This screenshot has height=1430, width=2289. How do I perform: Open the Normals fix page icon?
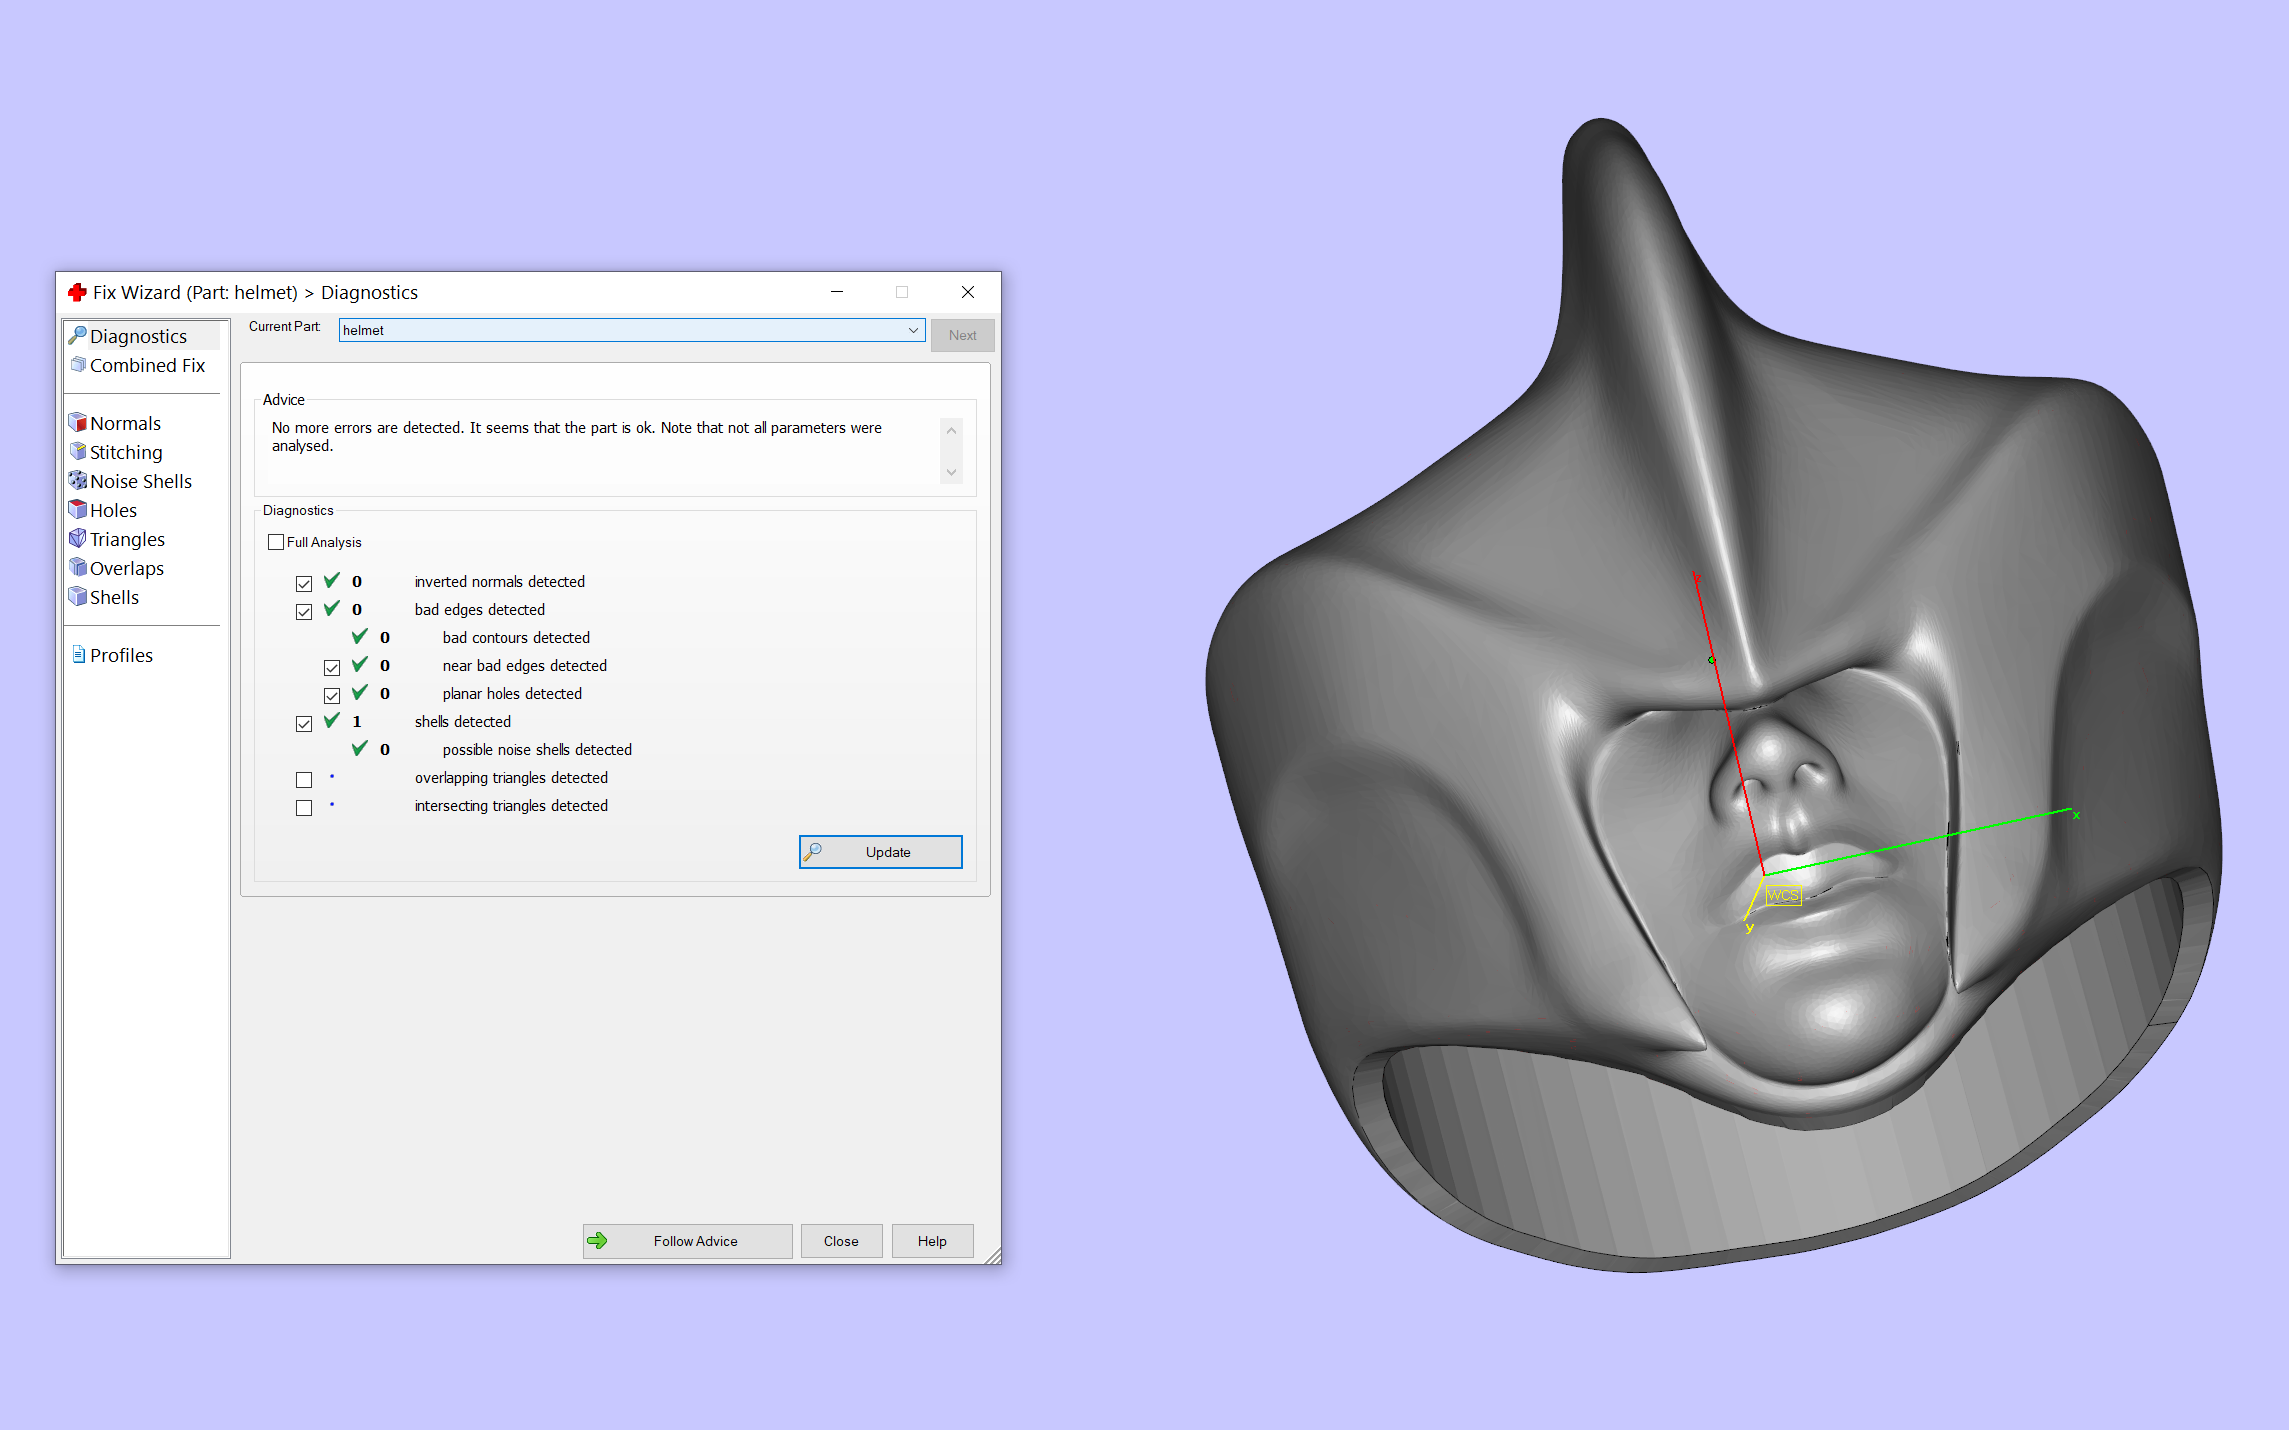[x=78, y=422]
